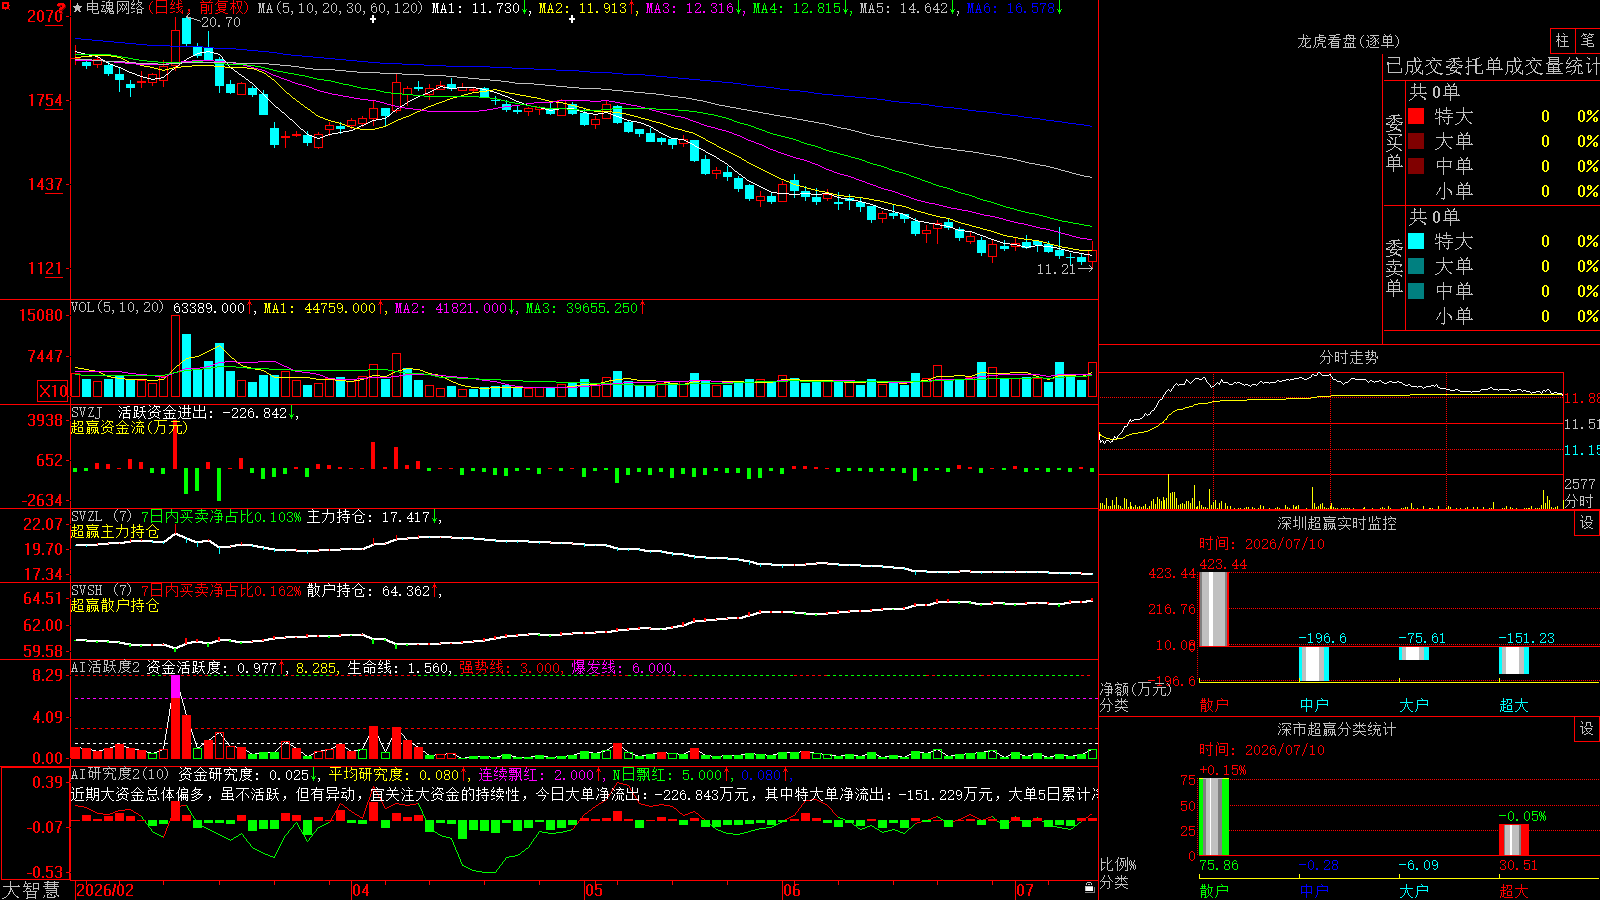Select the VOL(5,10,20) indicator label
The image size is (1600, 900).
tap(118, 308)
